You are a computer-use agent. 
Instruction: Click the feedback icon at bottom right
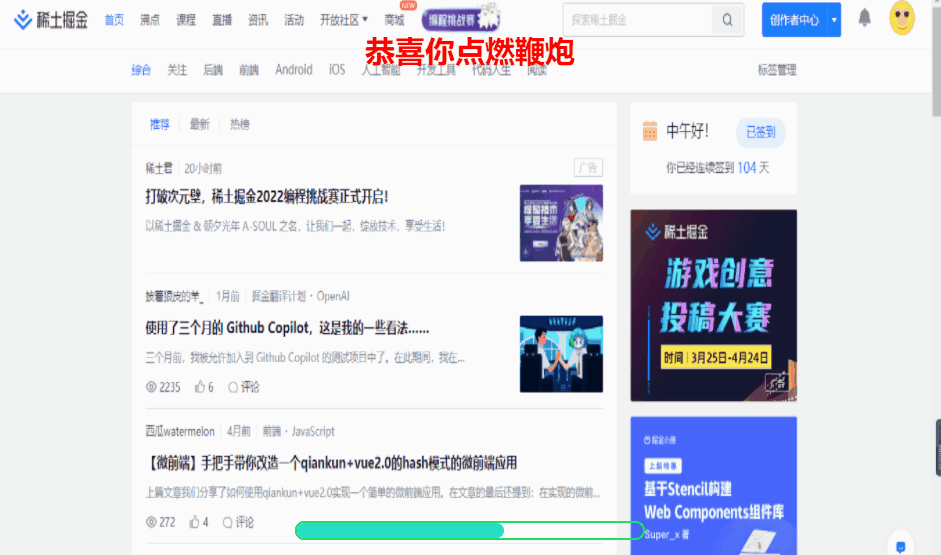(900, 545)
